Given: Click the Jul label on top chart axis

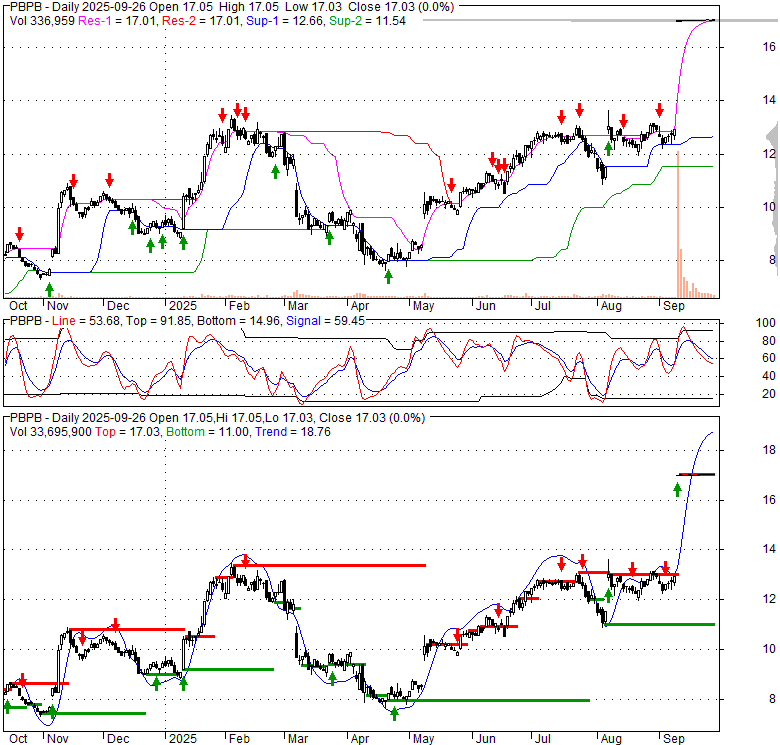Looking at the screenshot, I should (x=543, y=305).
